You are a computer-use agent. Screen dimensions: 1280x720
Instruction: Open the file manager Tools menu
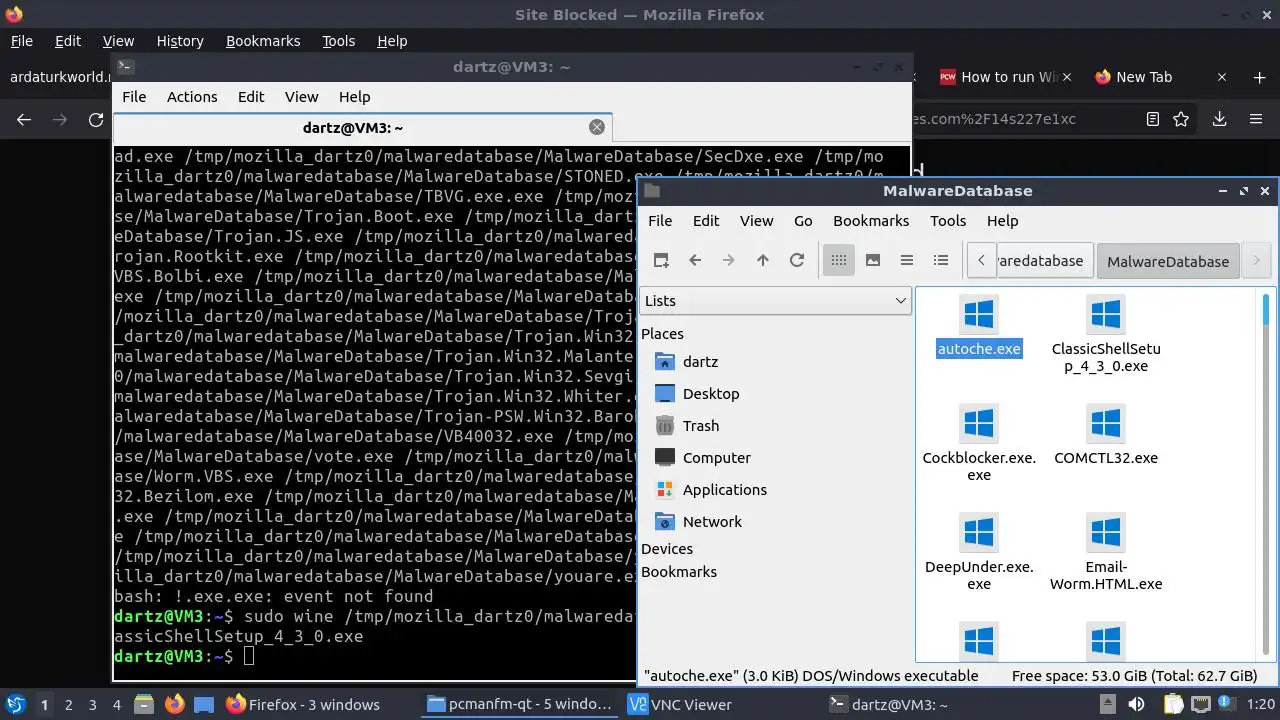(948, 220)
